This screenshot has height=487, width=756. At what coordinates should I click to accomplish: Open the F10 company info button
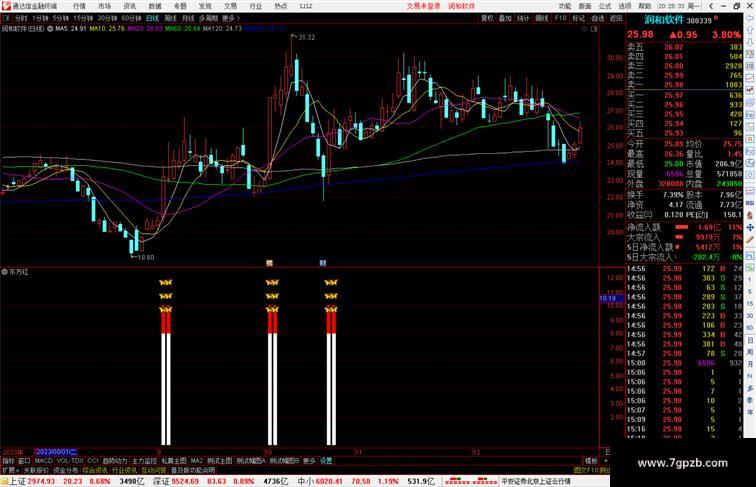pos(560,18)
